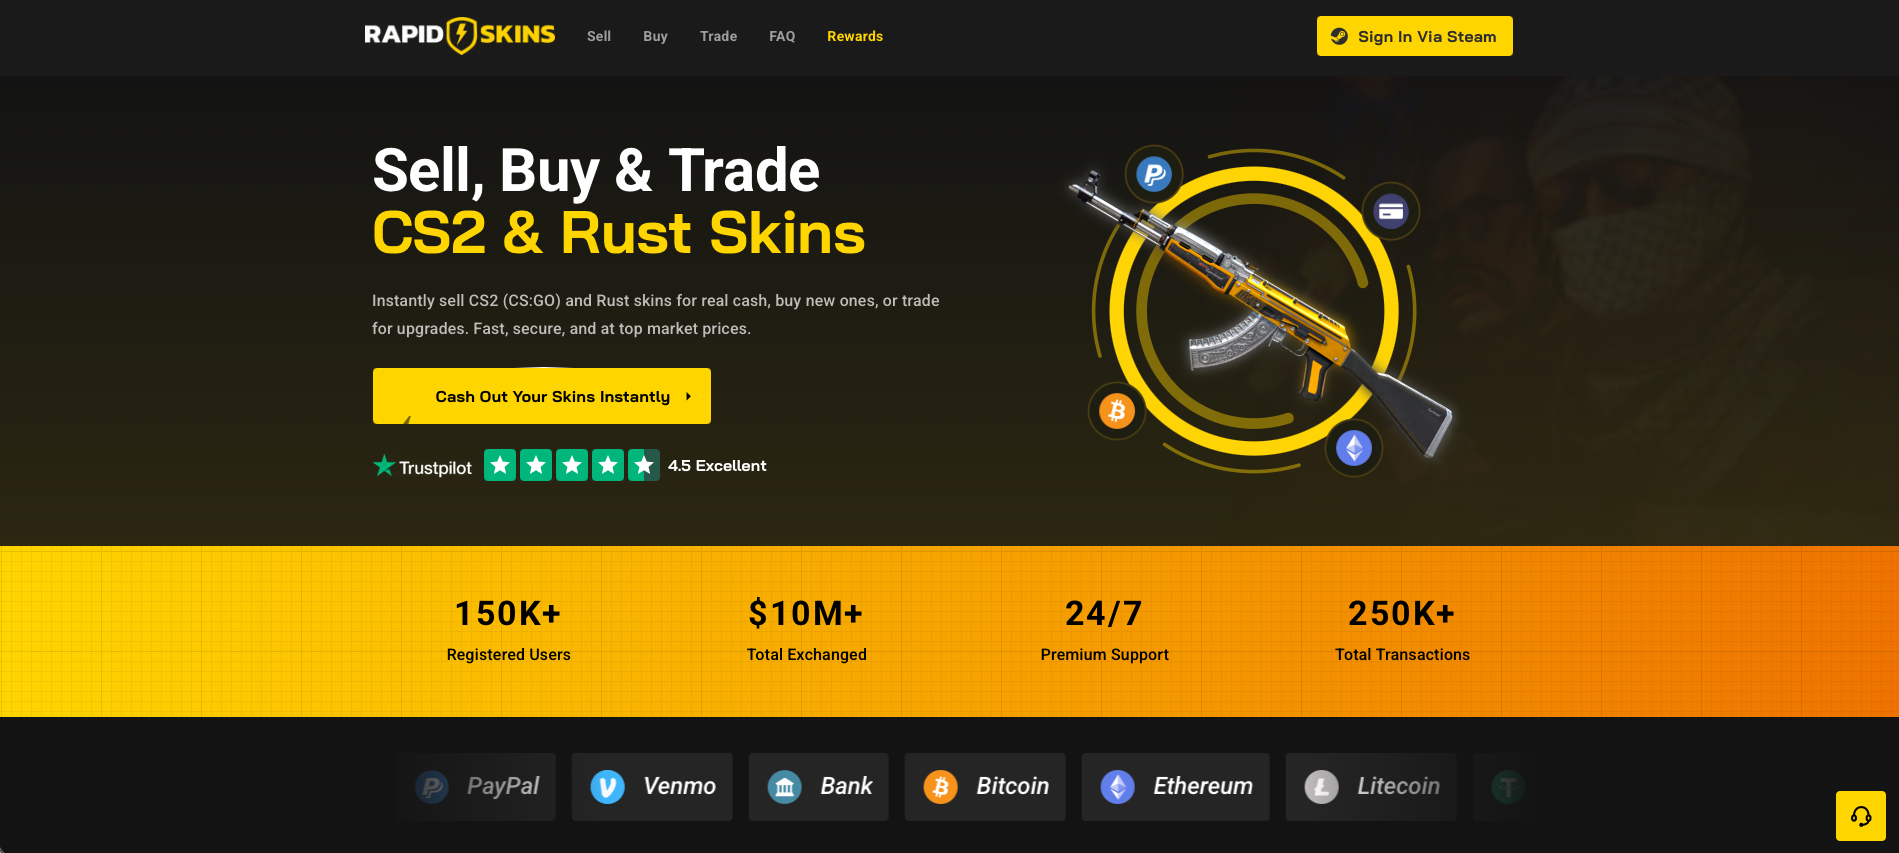Screen dimensions: 1899x853
Task: Select the Ethereum payment tile
Action: 1176,787
